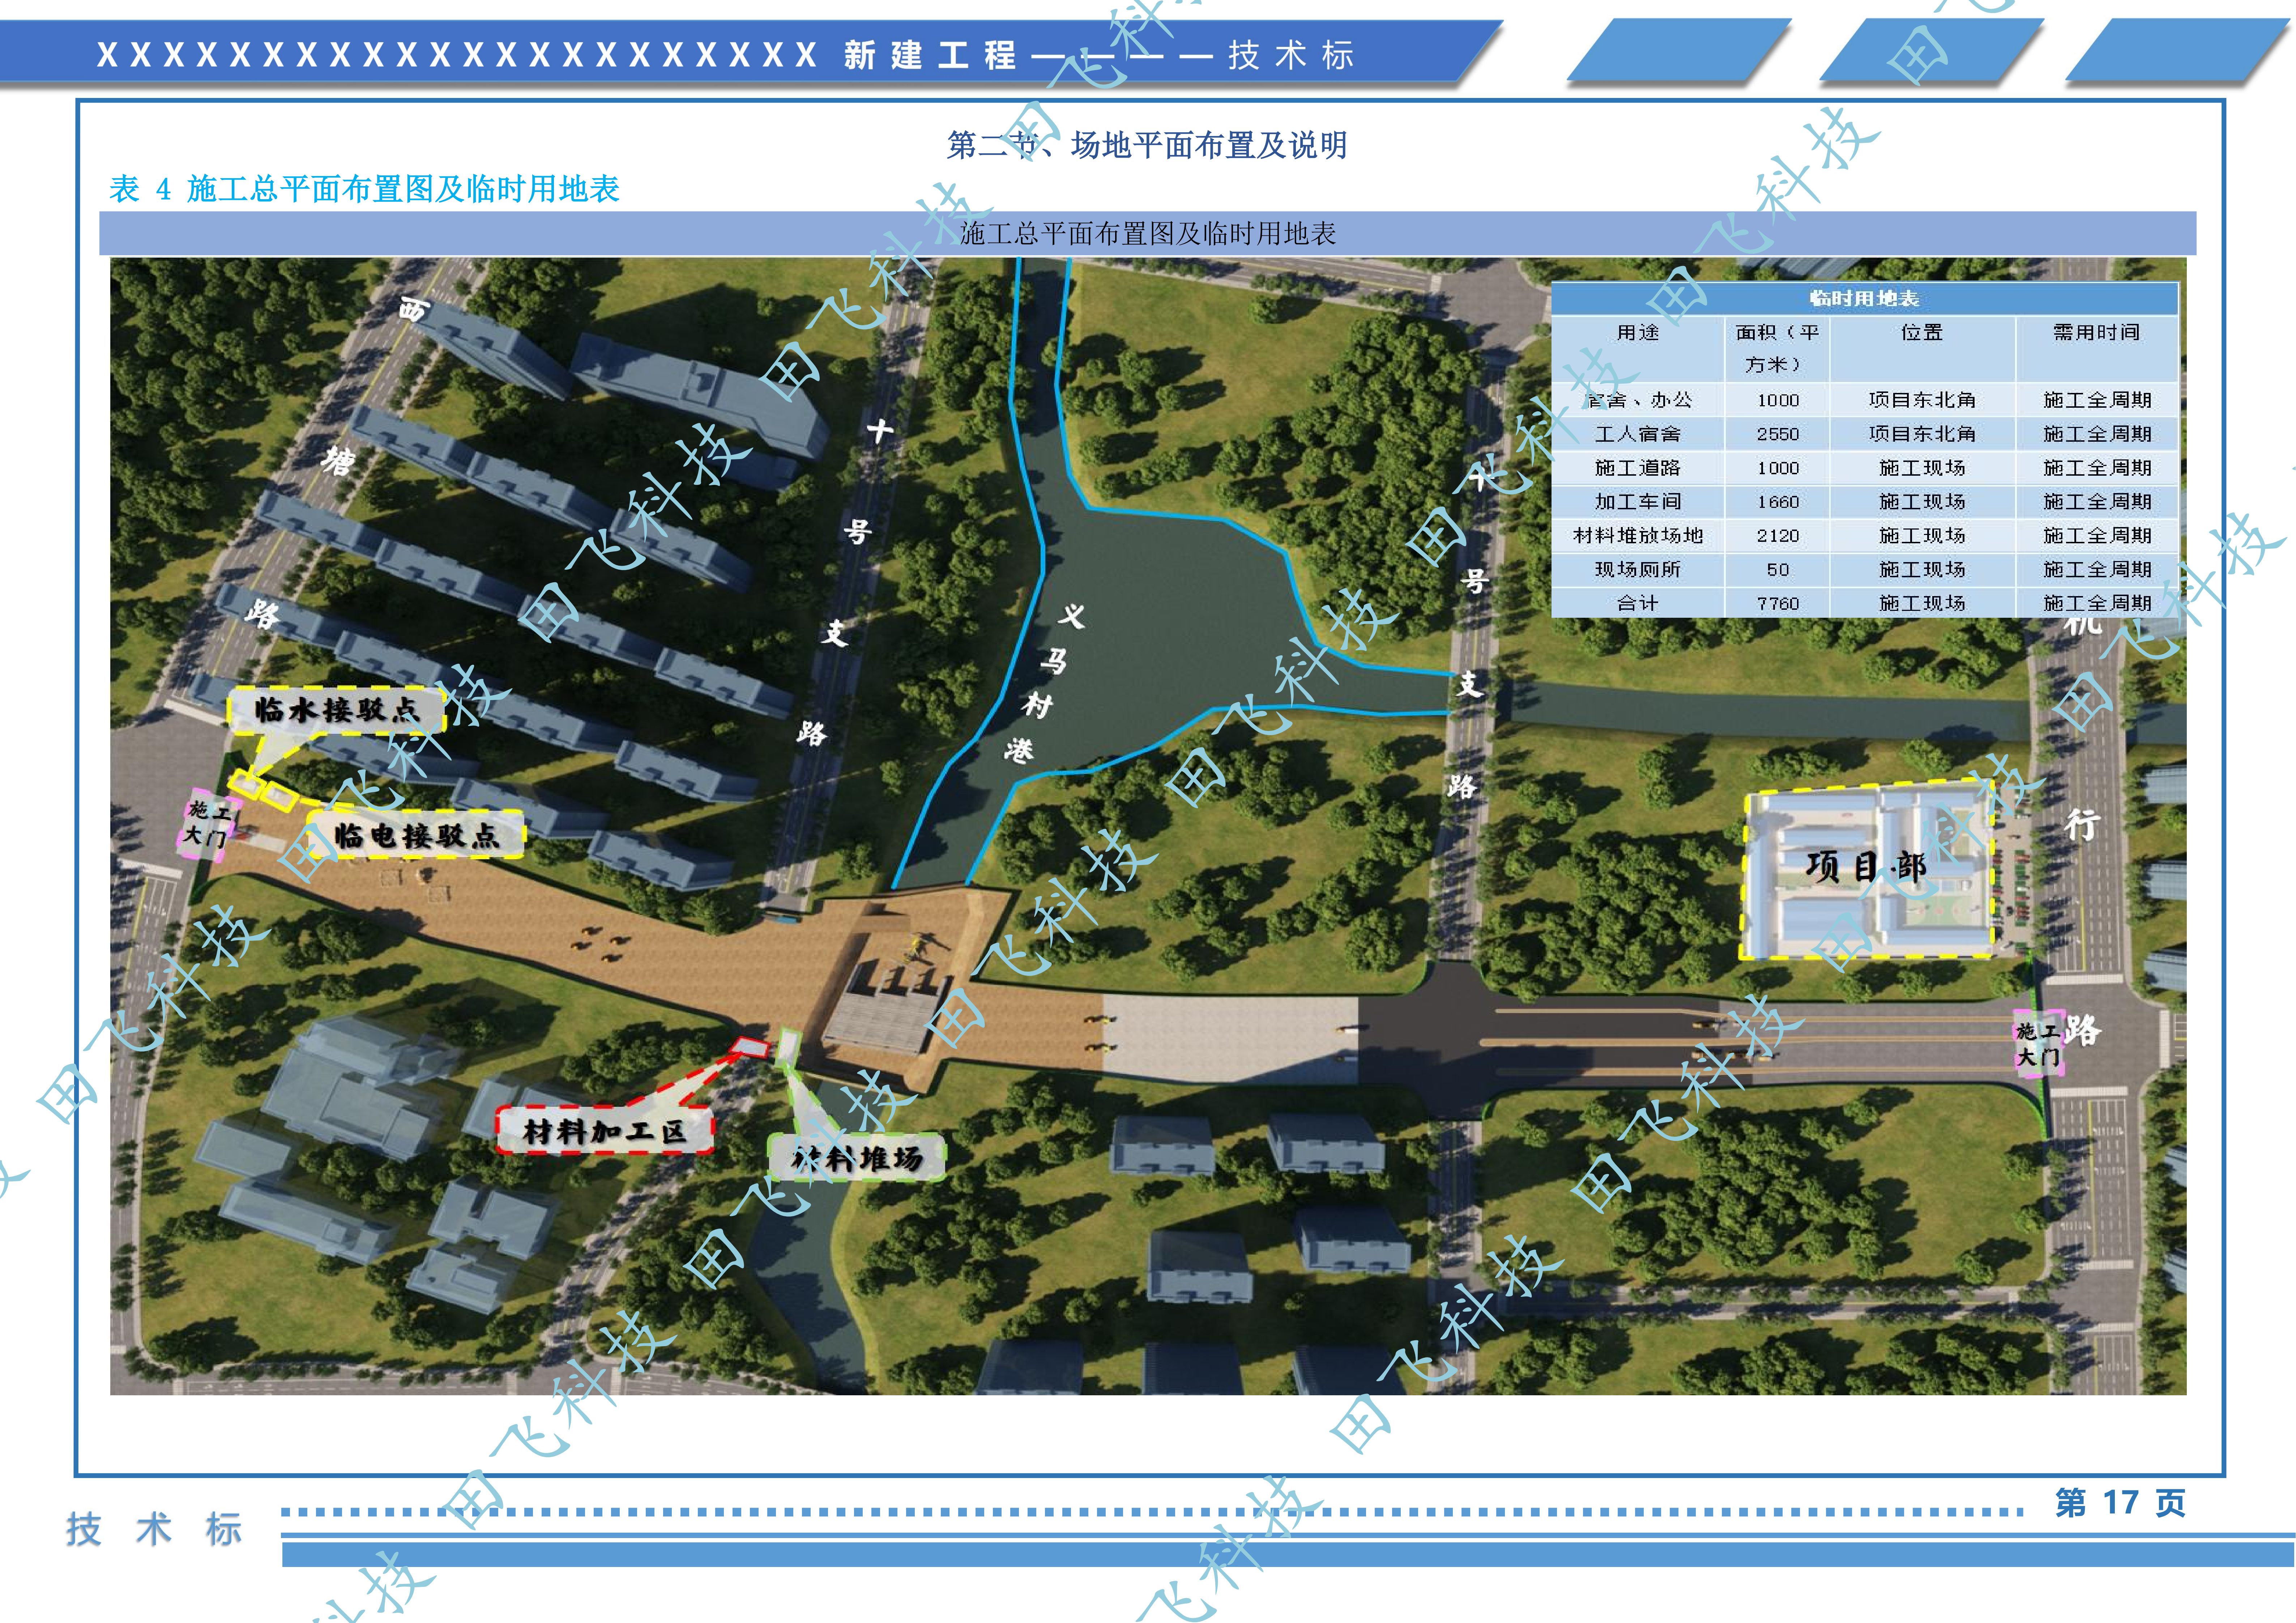Click the 临电接驳点 callout label
The width and height of the screenshot is (2296, 1623).
[x=416, y=835]
